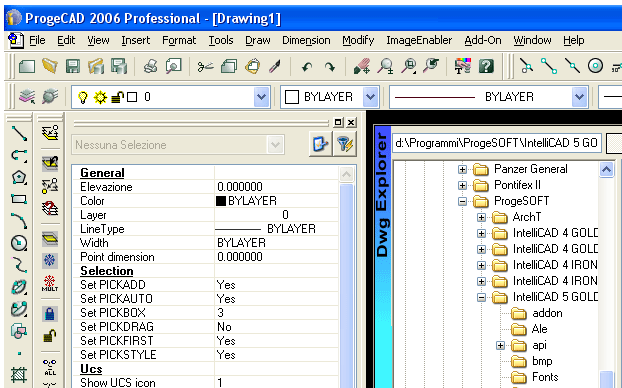Click the Help question mark icon

[x=486, y=66]
